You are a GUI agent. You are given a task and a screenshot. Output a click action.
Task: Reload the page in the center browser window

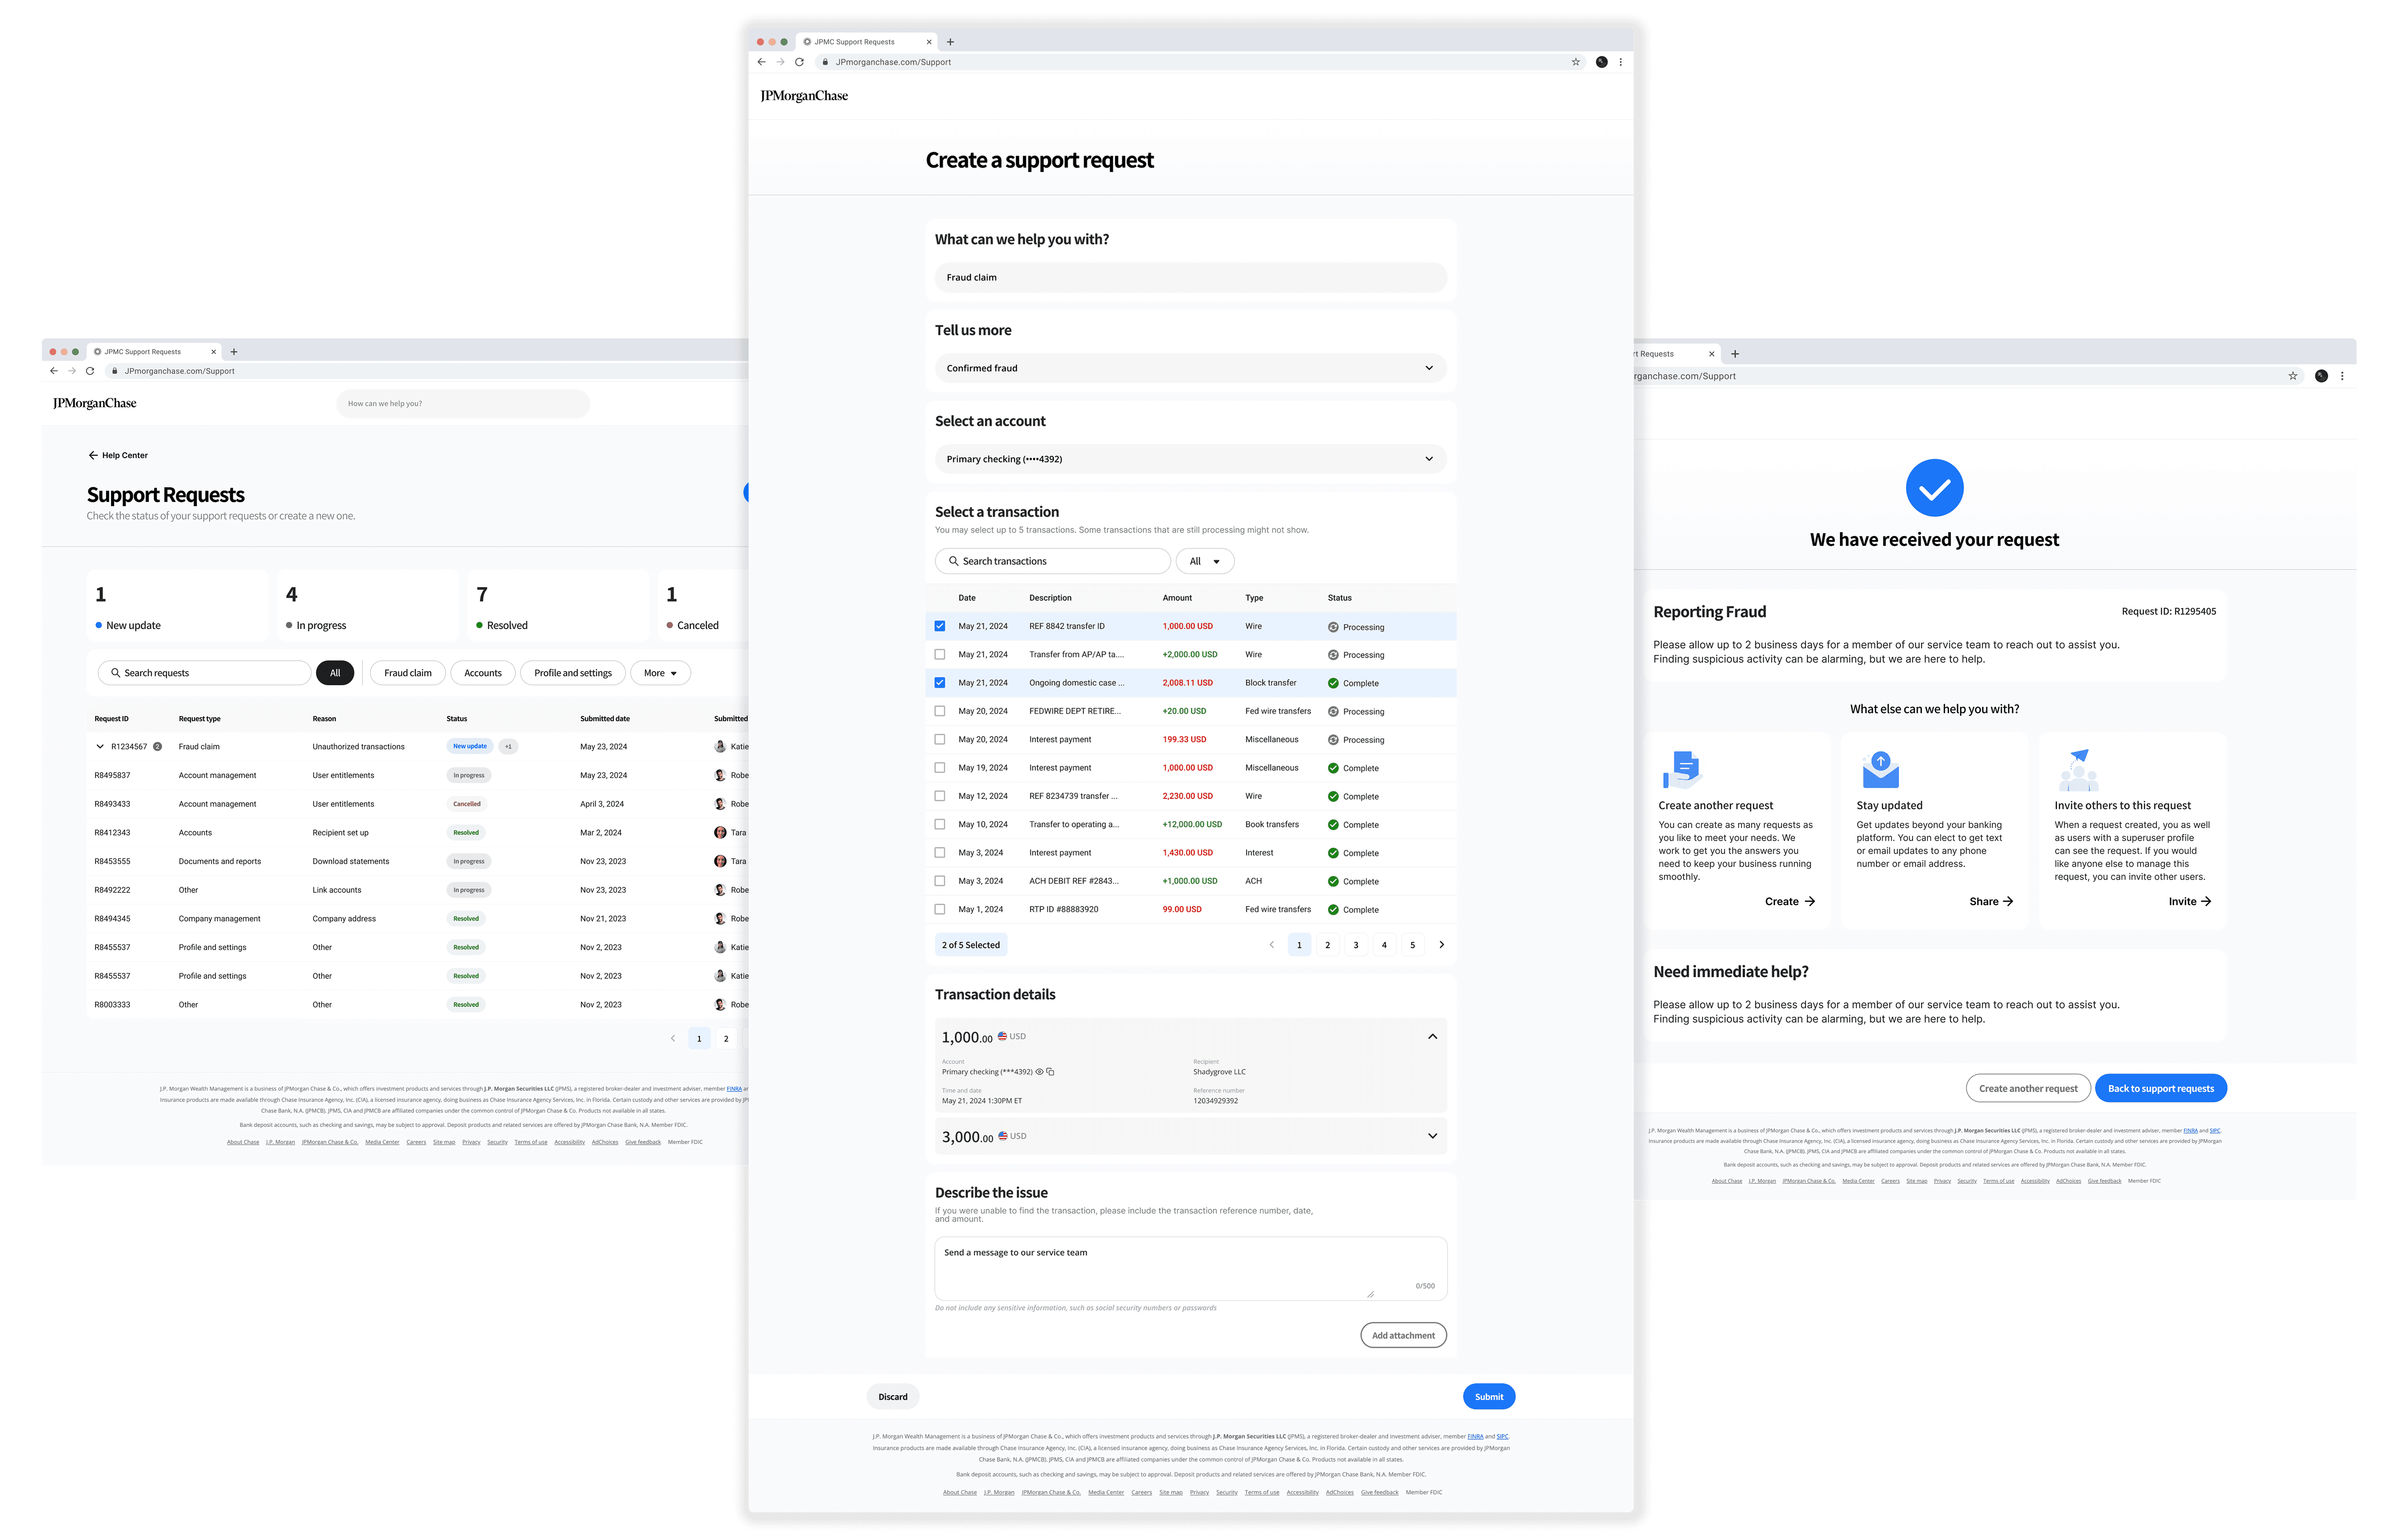click(799, 62)
